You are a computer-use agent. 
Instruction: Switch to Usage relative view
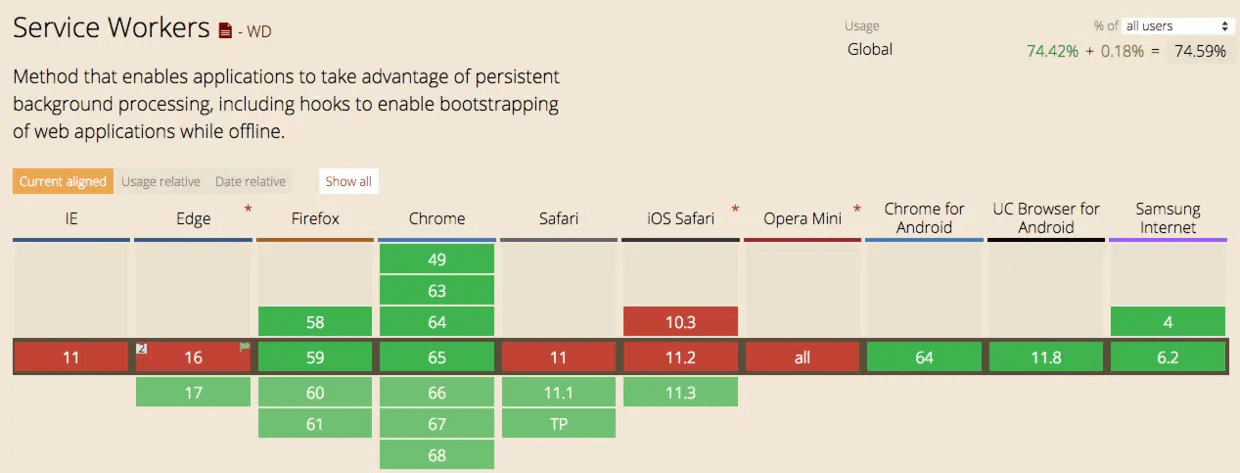161,181
